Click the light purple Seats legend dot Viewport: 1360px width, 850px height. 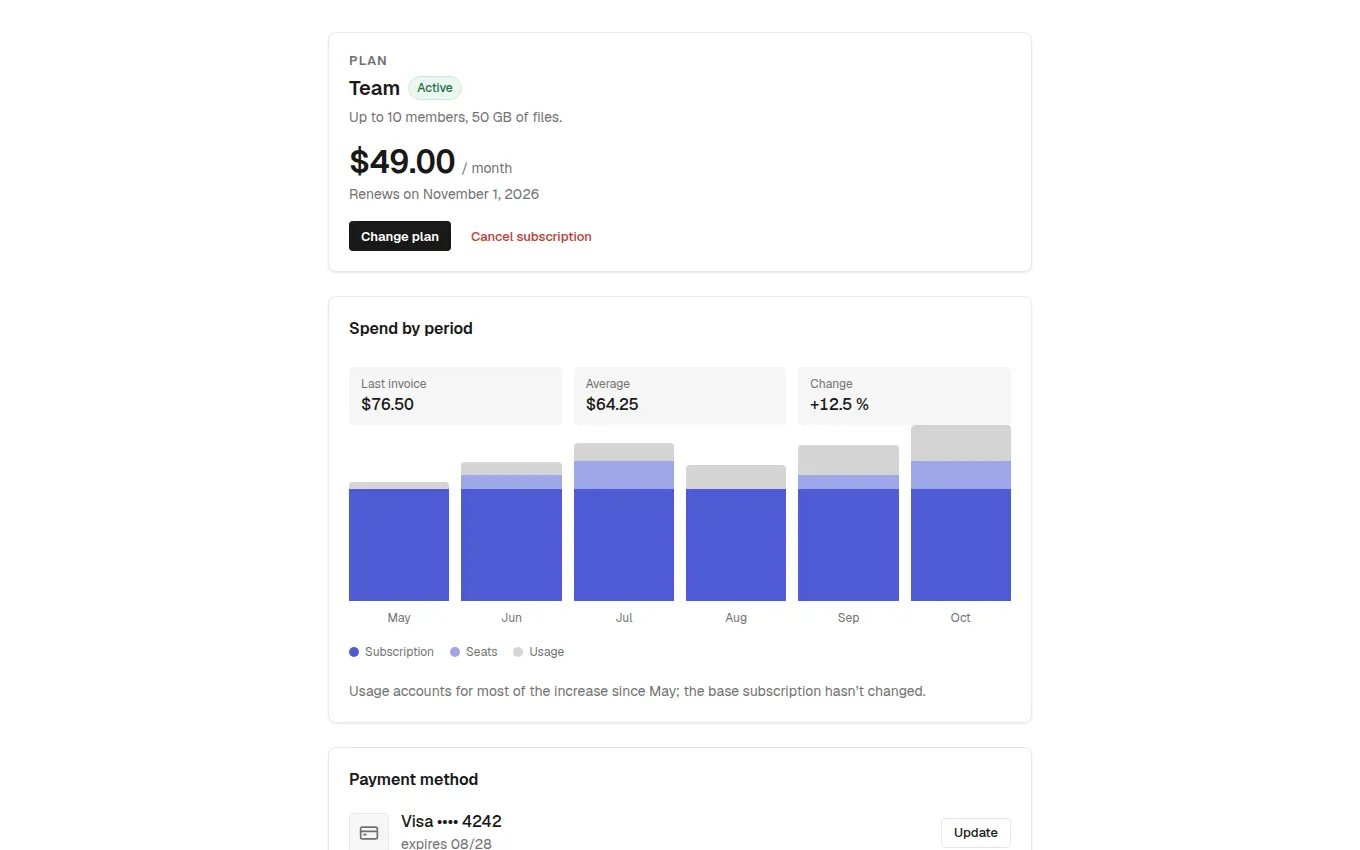tap(455, 652)
